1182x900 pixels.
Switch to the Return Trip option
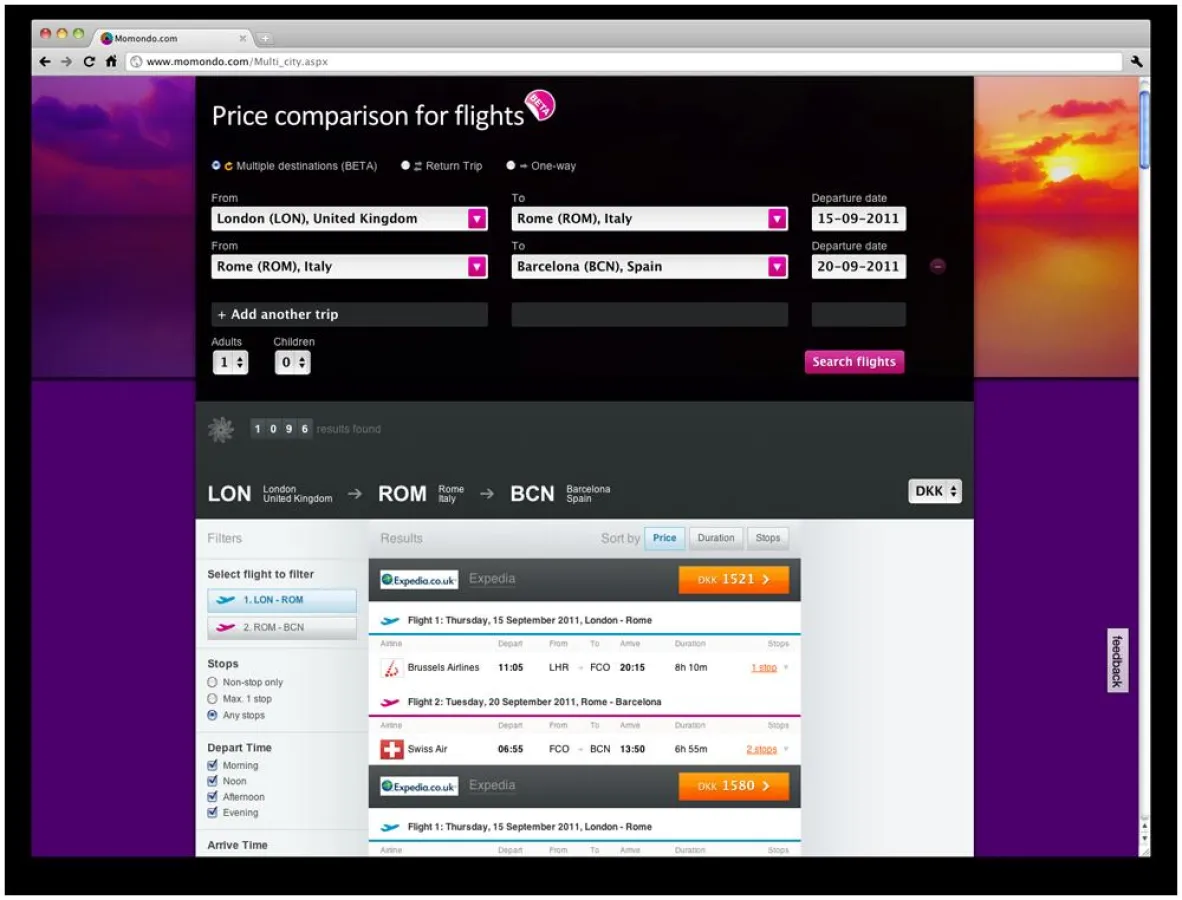[406, 165]
